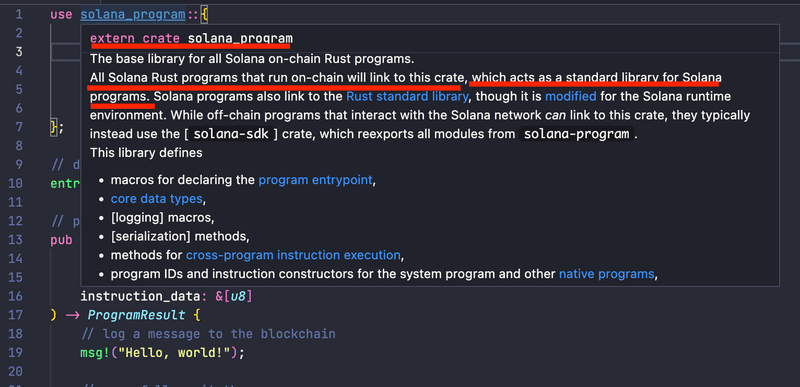Open cross-program instruction execution link
The height and width of the screenshot is (387, 800).
pyautogui.click(x=293, y=255)
